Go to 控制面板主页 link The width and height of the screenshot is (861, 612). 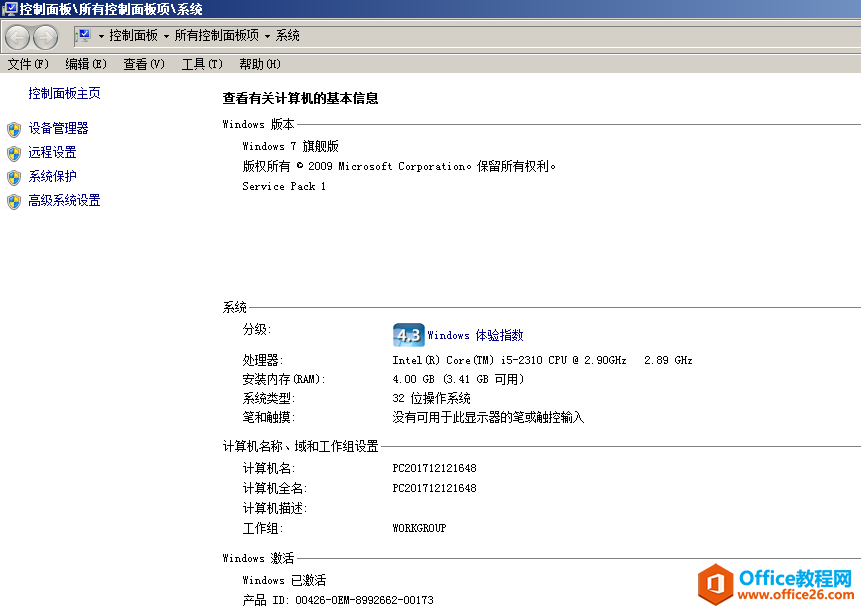pyautogui.click(x=64, y=93)
